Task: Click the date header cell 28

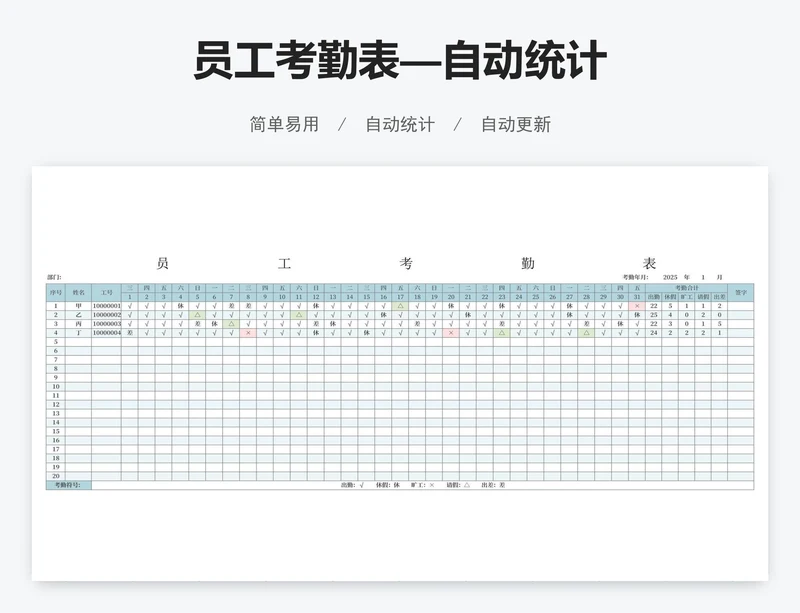Action: [586, 297]
